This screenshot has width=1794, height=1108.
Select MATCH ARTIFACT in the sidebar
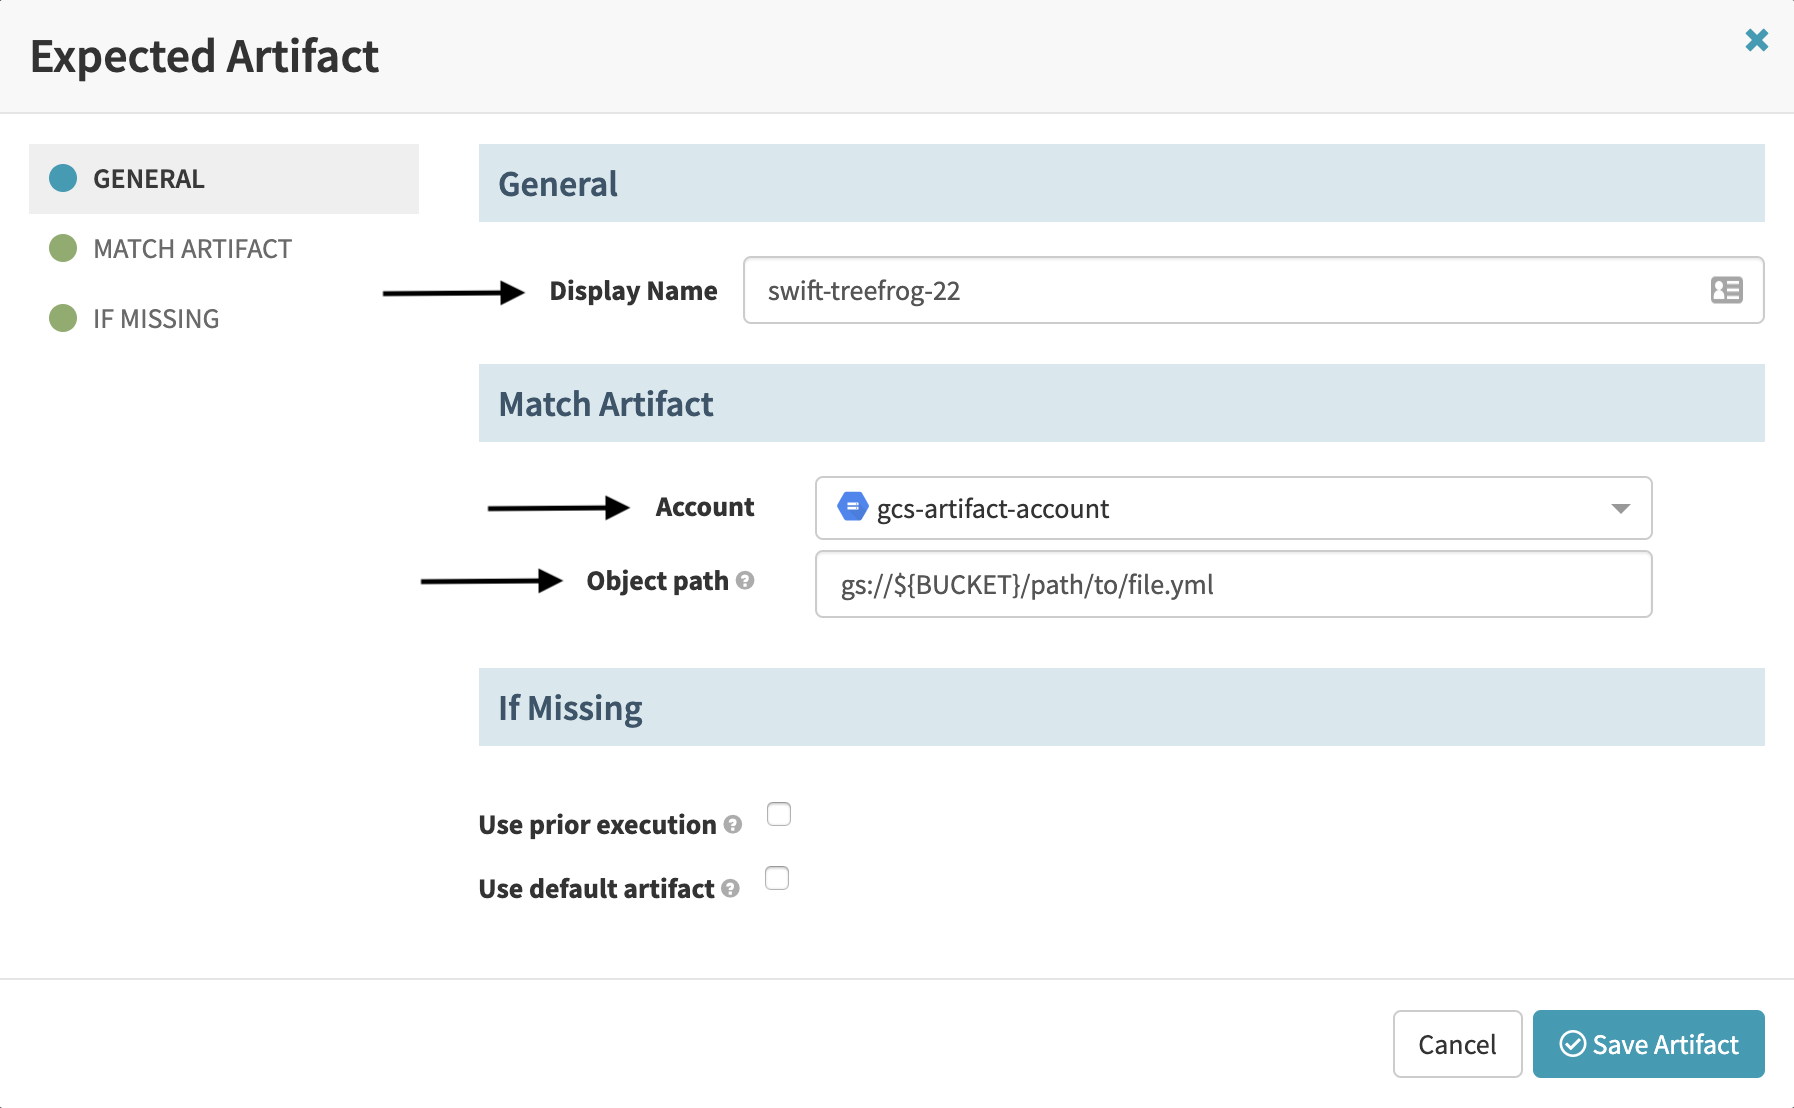point(191,248)
